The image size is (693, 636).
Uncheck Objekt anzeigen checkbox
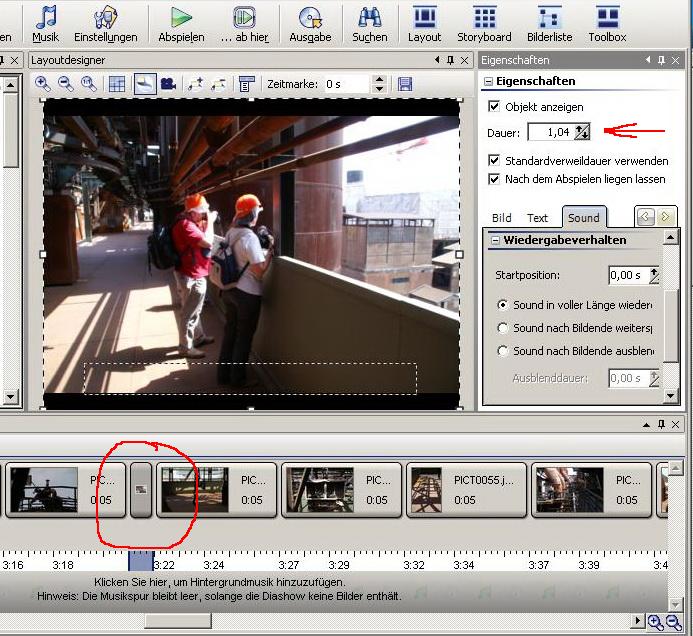click(494, 107)
